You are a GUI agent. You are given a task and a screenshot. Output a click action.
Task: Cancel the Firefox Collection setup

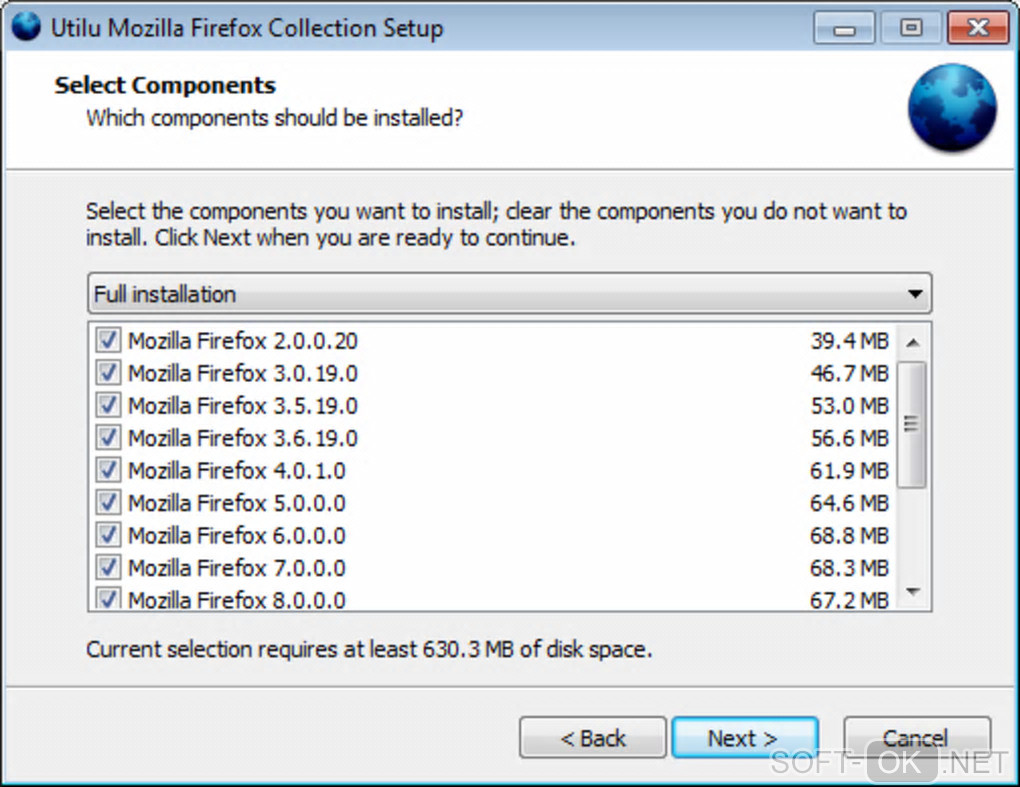tap(916, 739)
